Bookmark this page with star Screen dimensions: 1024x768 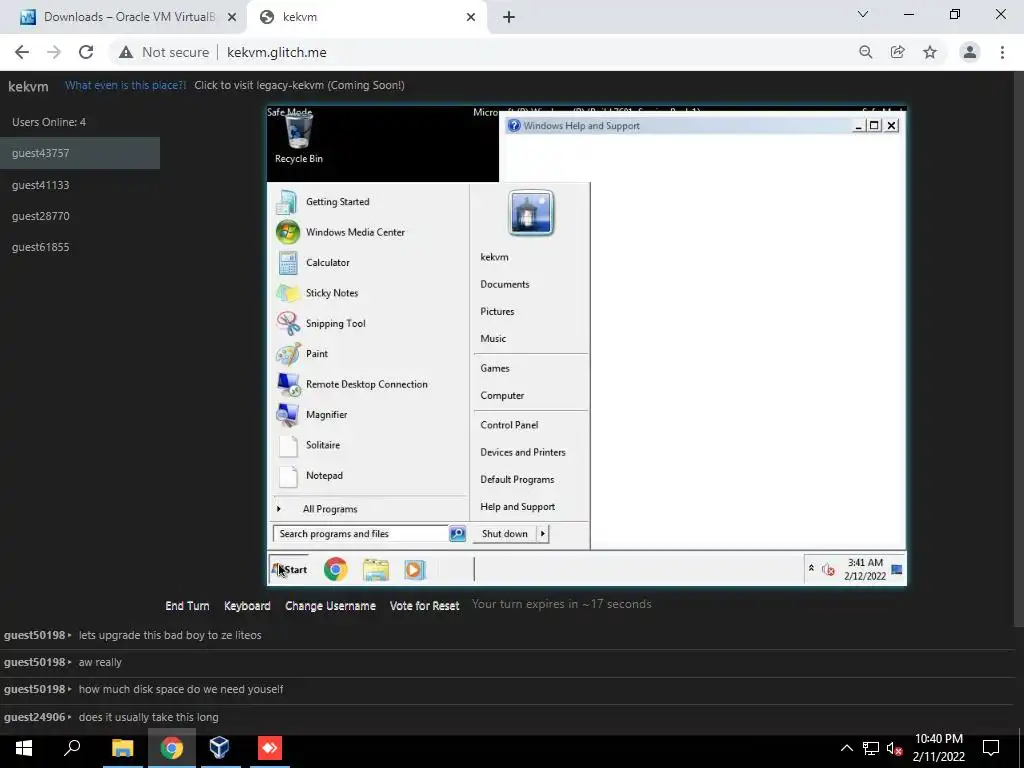(930, 52)
